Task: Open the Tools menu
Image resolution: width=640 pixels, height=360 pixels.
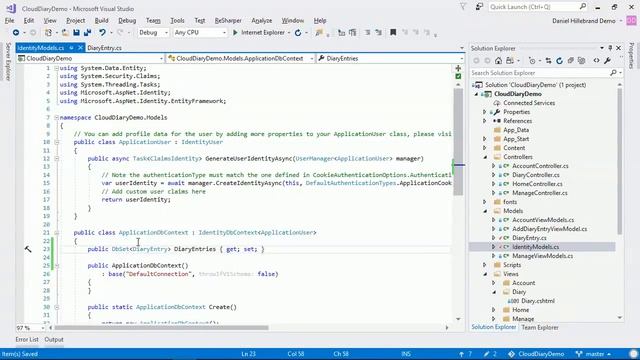Action: pyautogui.click(x=177, y=20)
